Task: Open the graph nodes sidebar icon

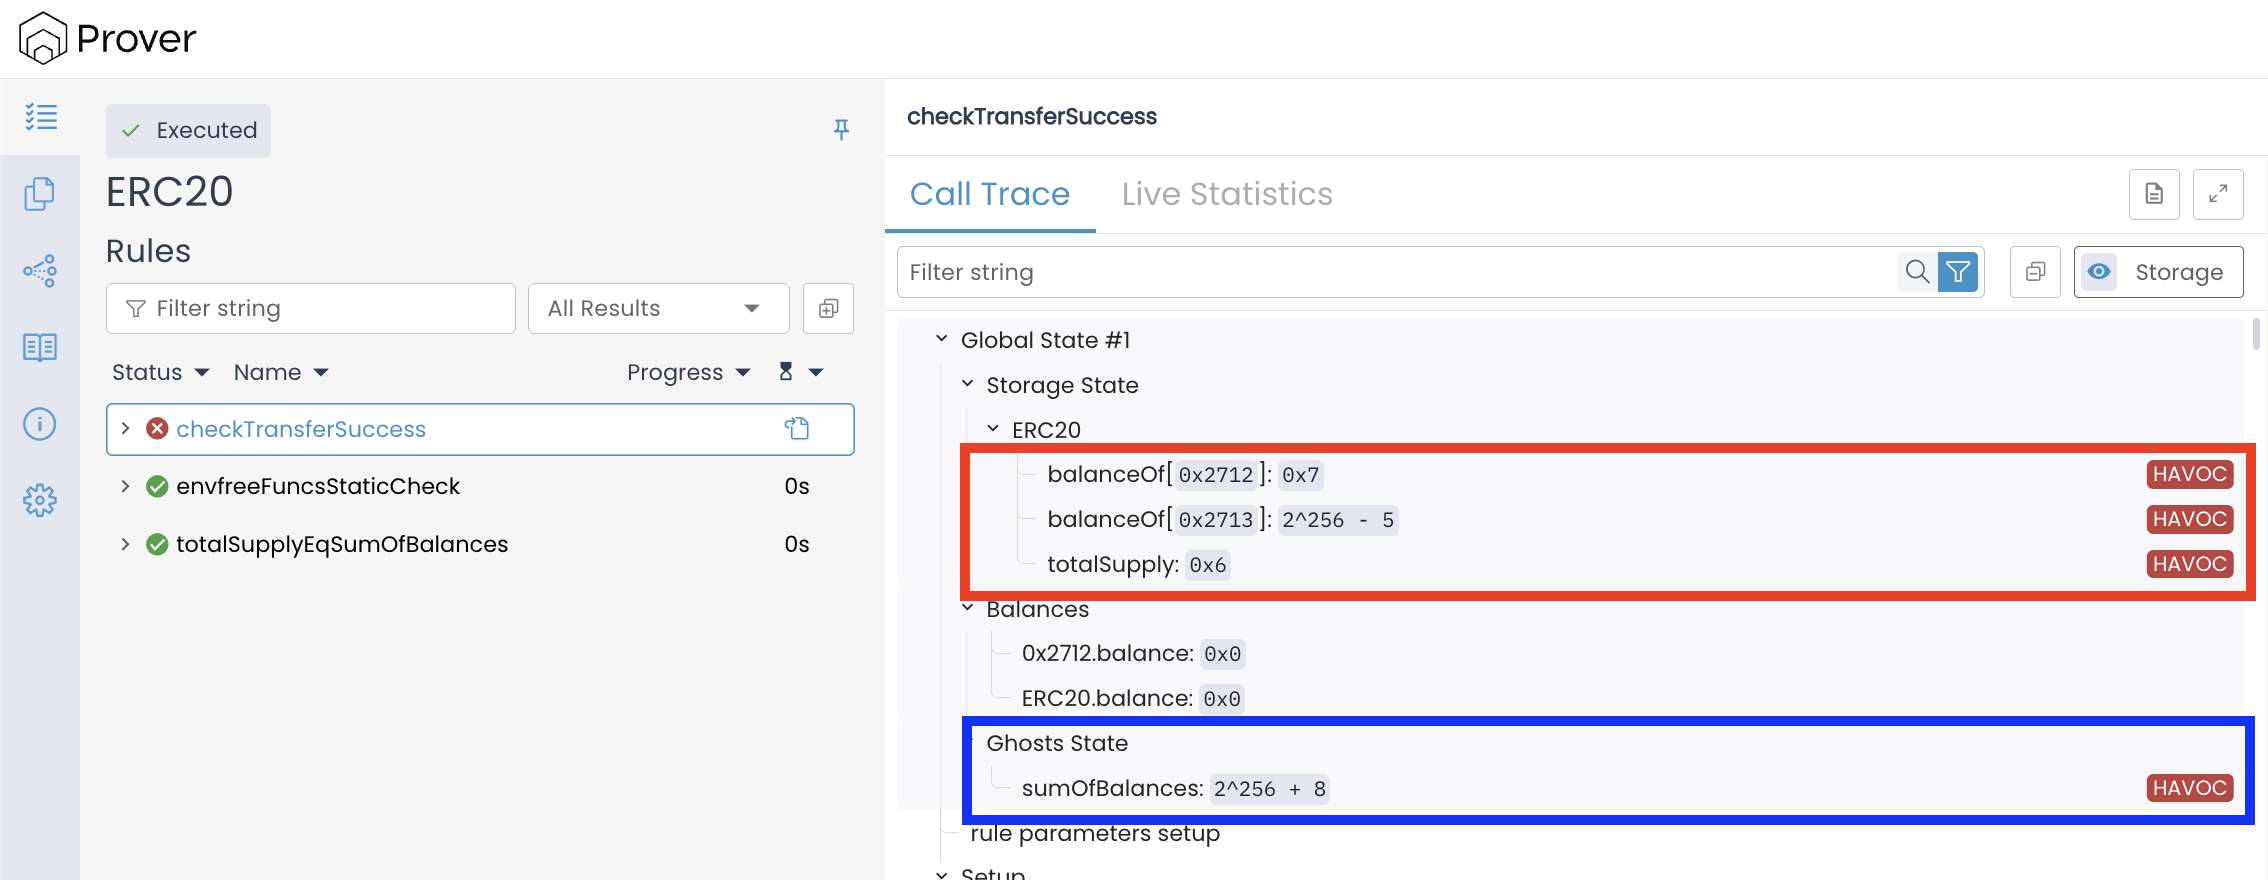Action: click(40, 271)
